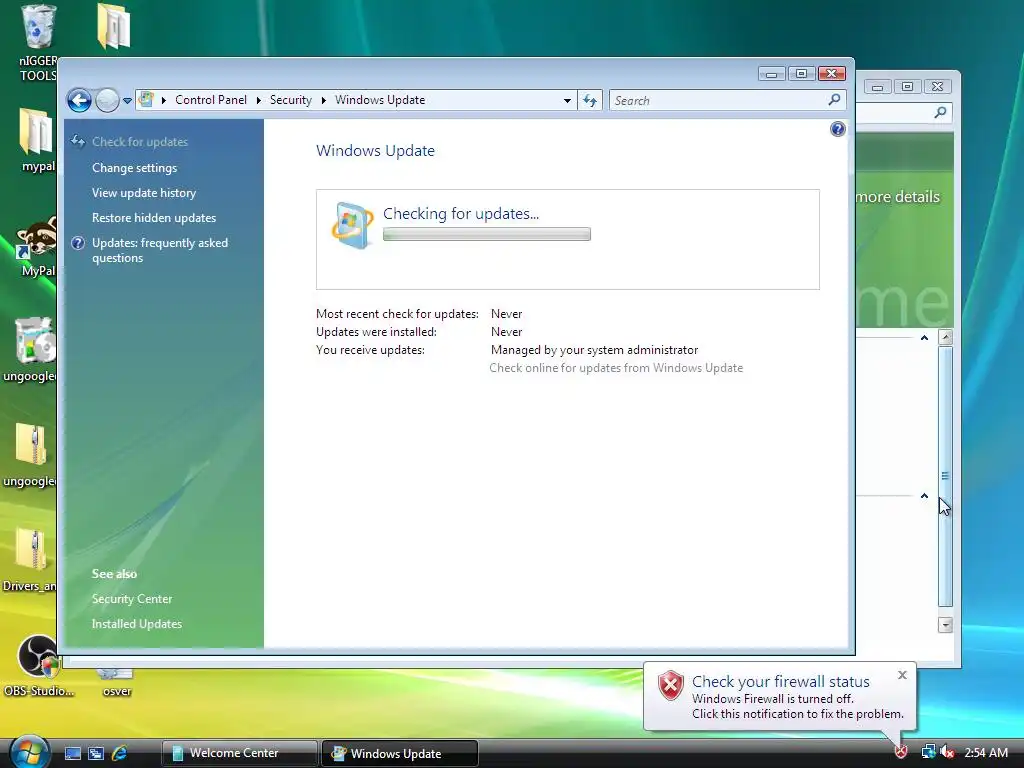The height and width of the screenshot is (768, 1024).
Task: Click the checking for updates progress bar
Action: pos(487,234)
